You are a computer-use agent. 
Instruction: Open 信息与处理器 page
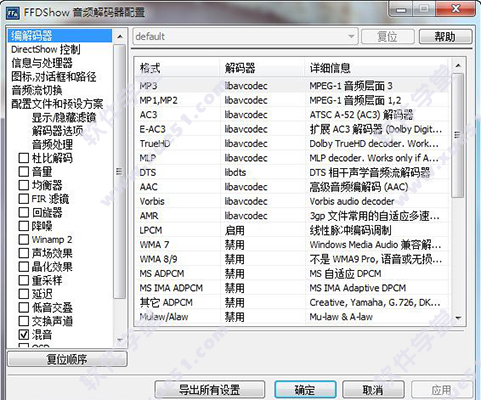click(x=42, y=63)
